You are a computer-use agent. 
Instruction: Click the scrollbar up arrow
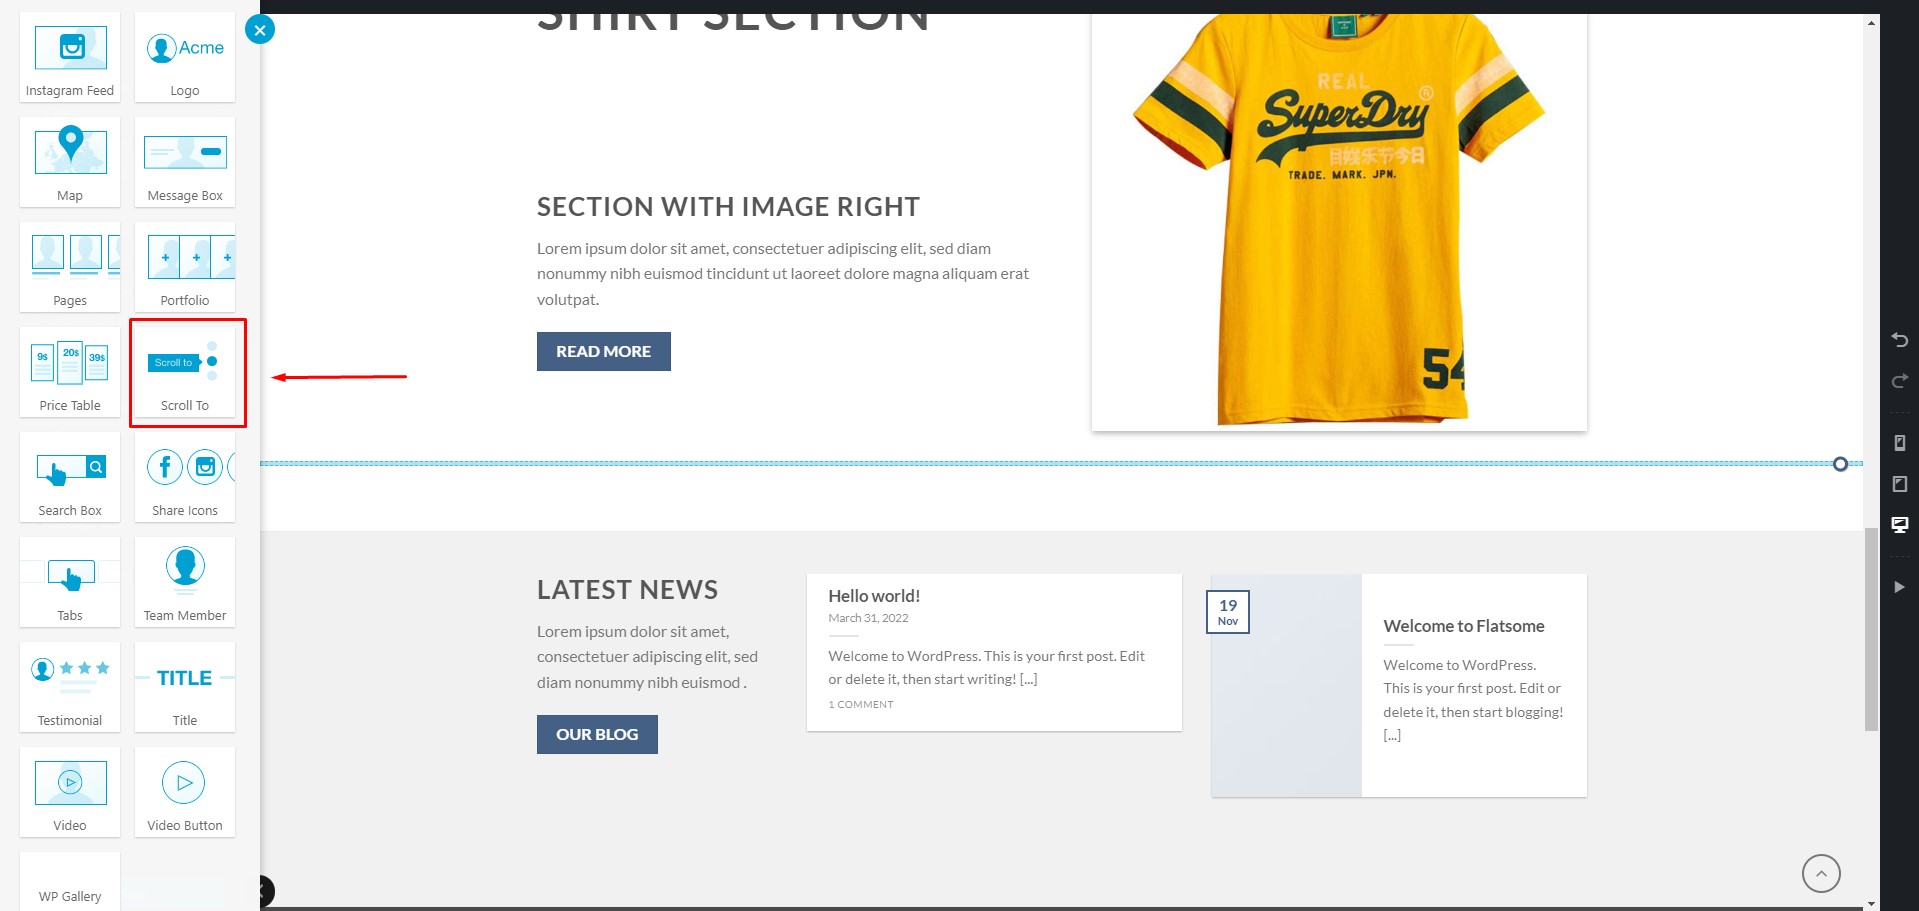pos(1871,23)
